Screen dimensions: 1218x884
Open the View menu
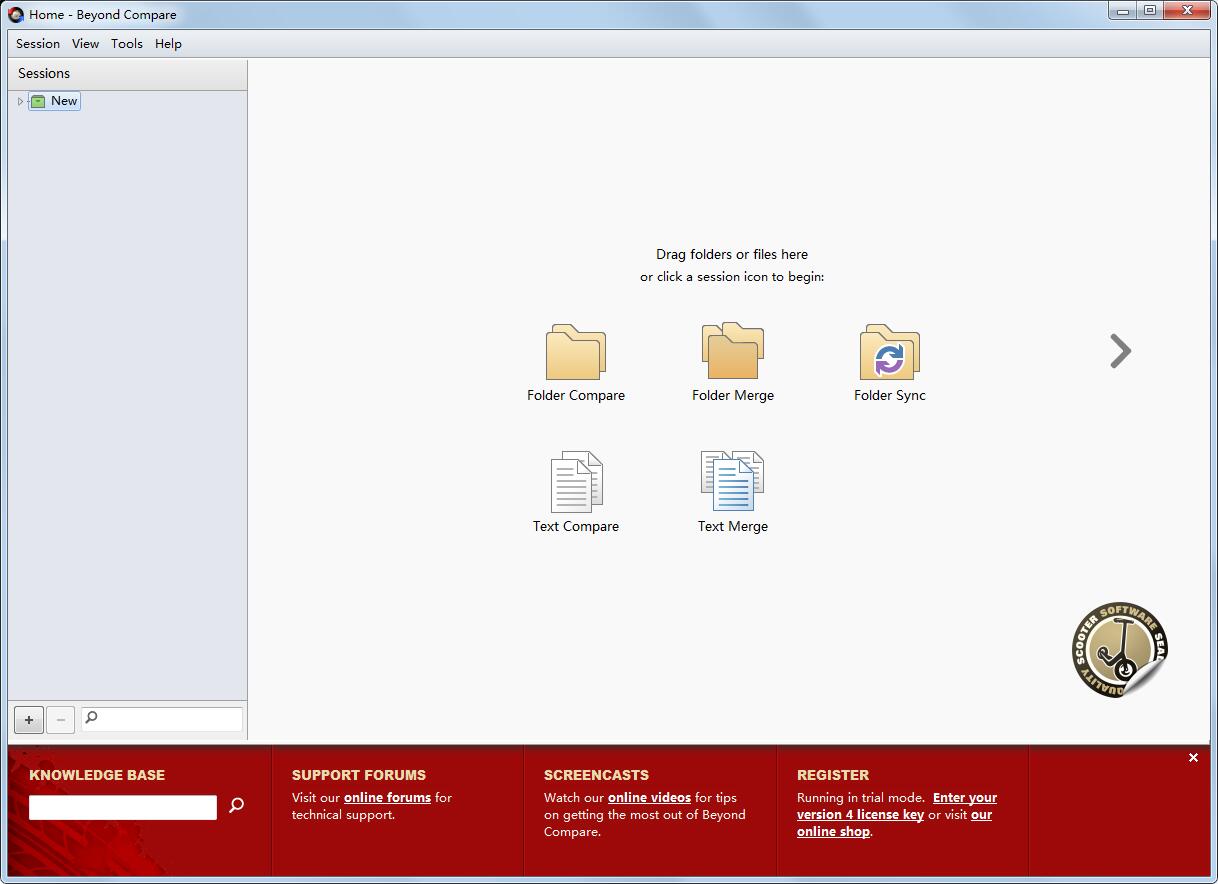(x=85, y=44)
